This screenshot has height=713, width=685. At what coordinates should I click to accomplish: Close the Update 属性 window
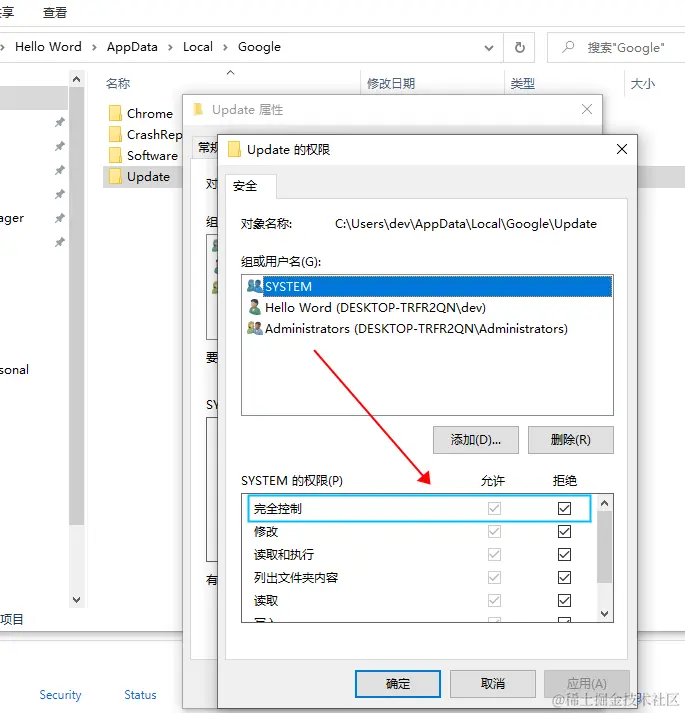[x=587, y=109]
